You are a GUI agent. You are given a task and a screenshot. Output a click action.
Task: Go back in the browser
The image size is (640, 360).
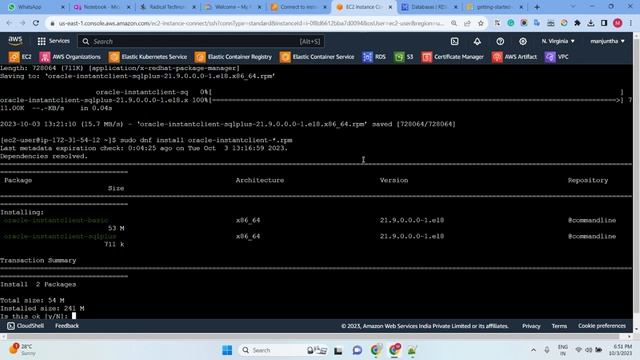click(9, 23)
